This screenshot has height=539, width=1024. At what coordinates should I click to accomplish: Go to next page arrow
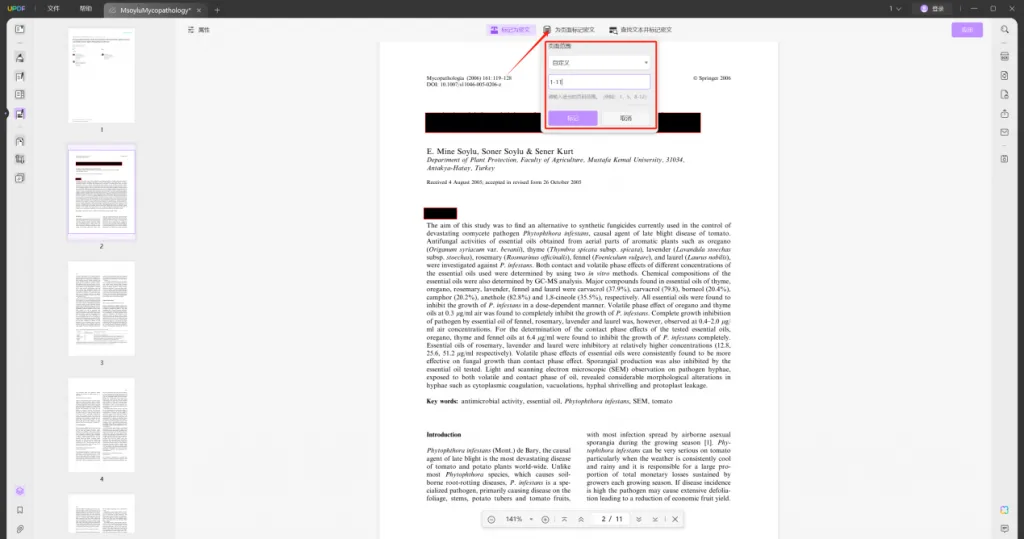coord(639,519)
